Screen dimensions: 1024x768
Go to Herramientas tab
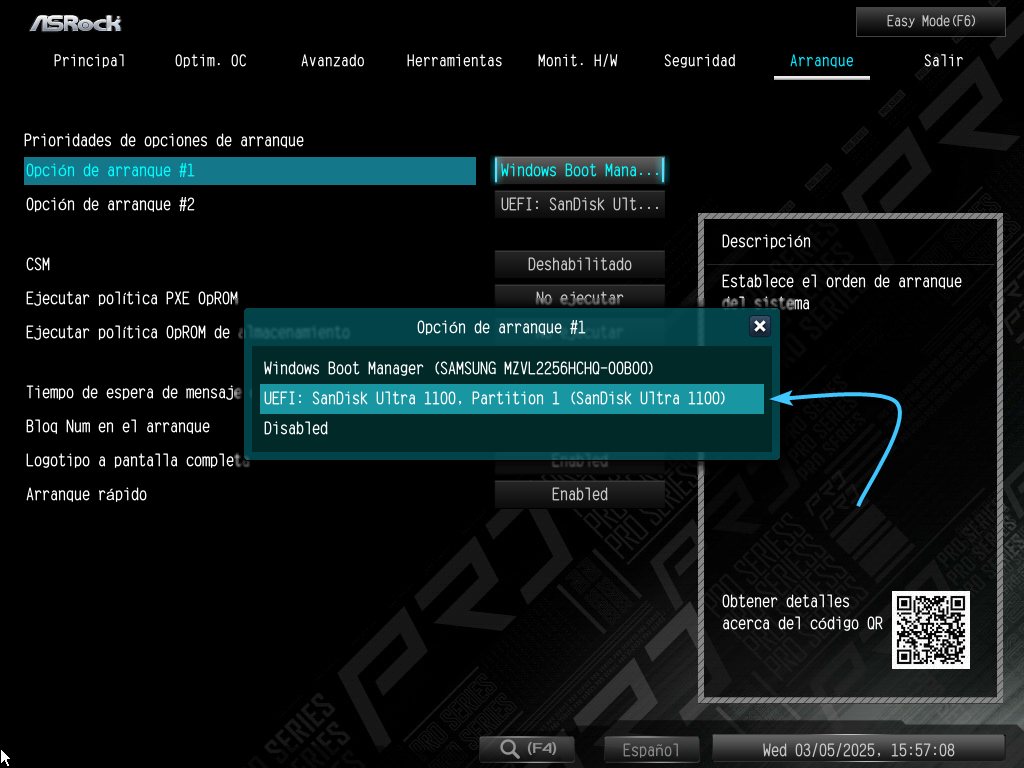click(454, 61)
